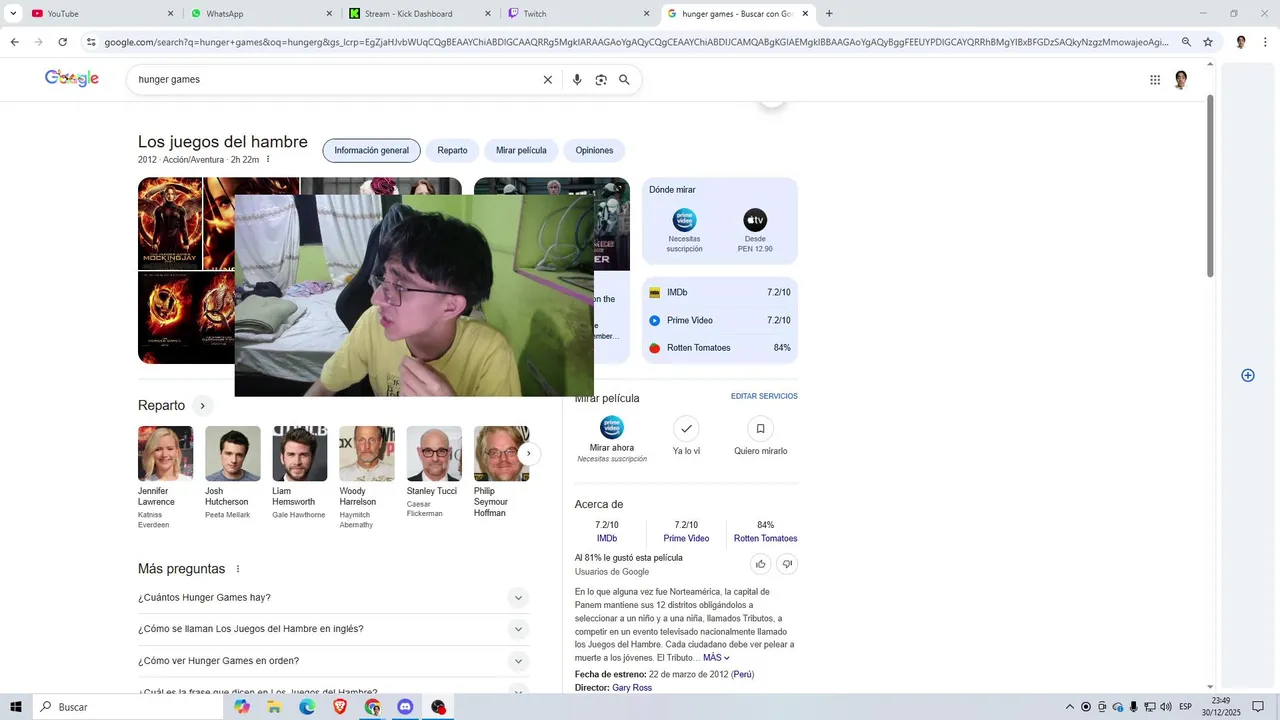
Task: Click Windows taskbar Buscar search box
Action: point(128,707)
